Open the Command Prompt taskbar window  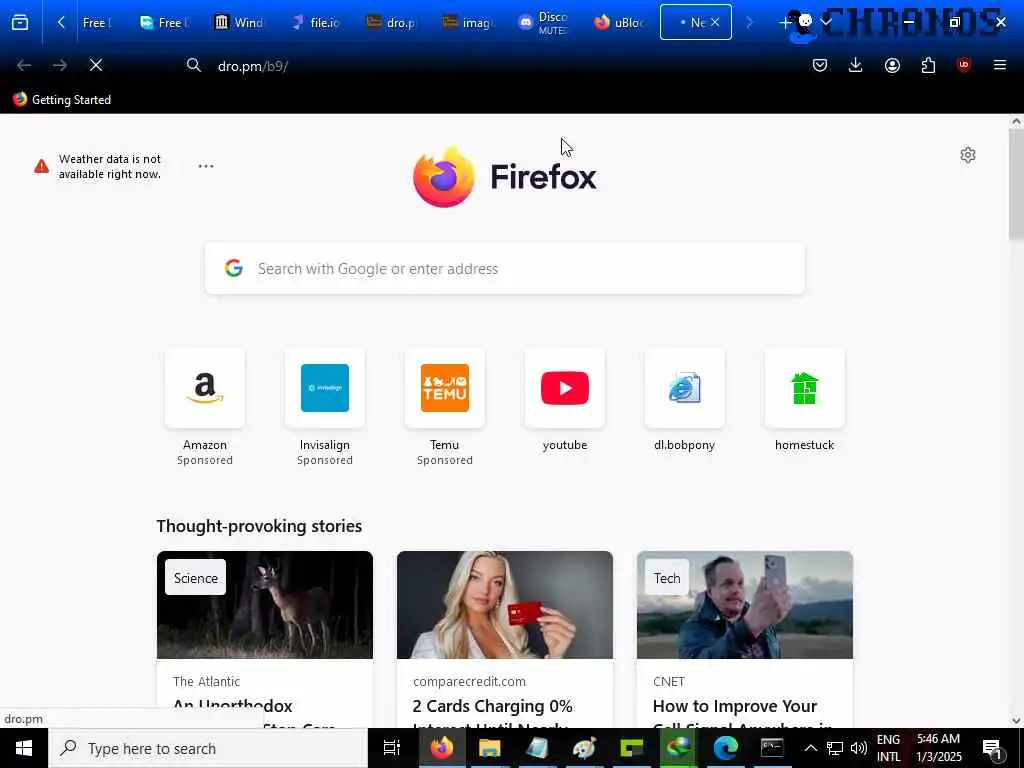pos(772,748)
